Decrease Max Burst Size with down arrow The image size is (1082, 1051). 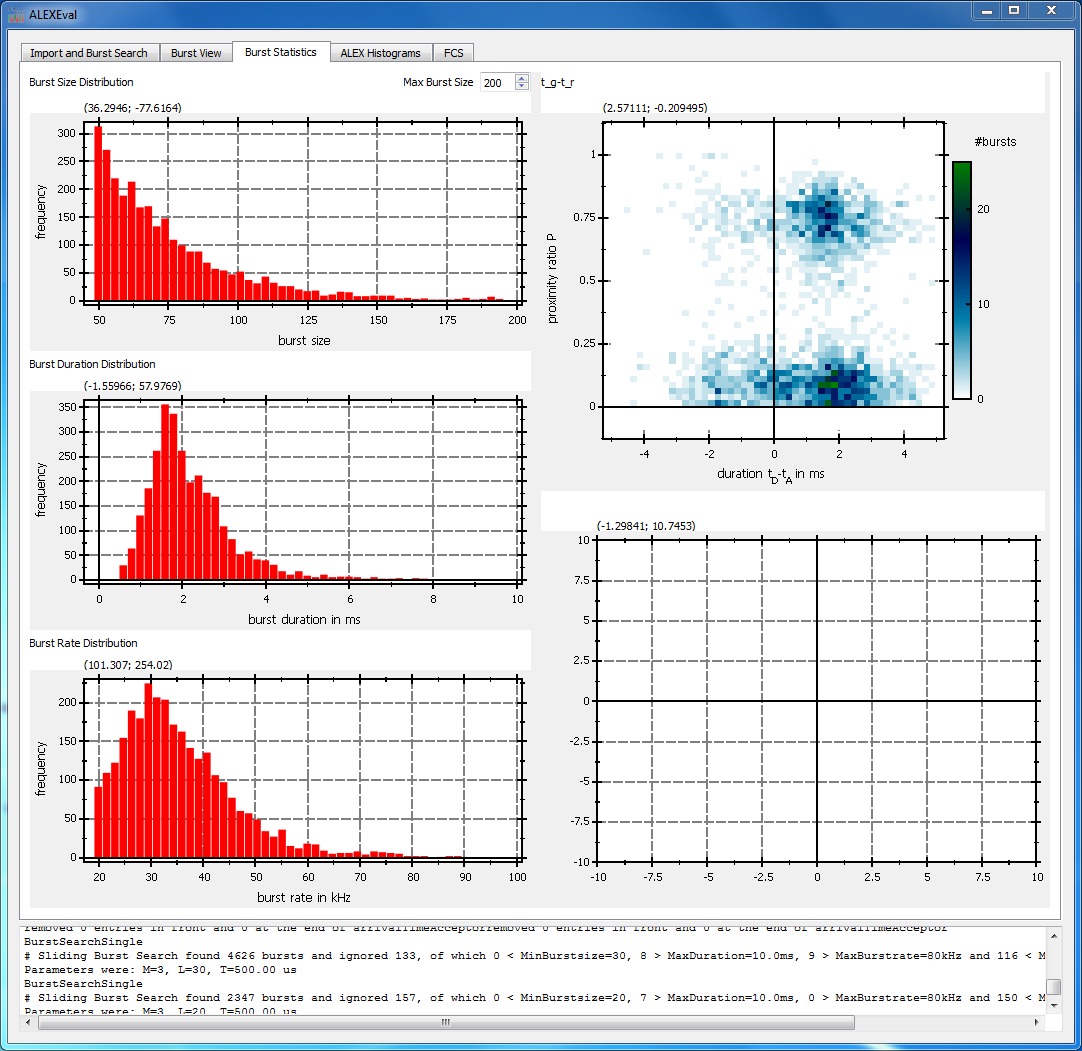click(x=522, y=87)
